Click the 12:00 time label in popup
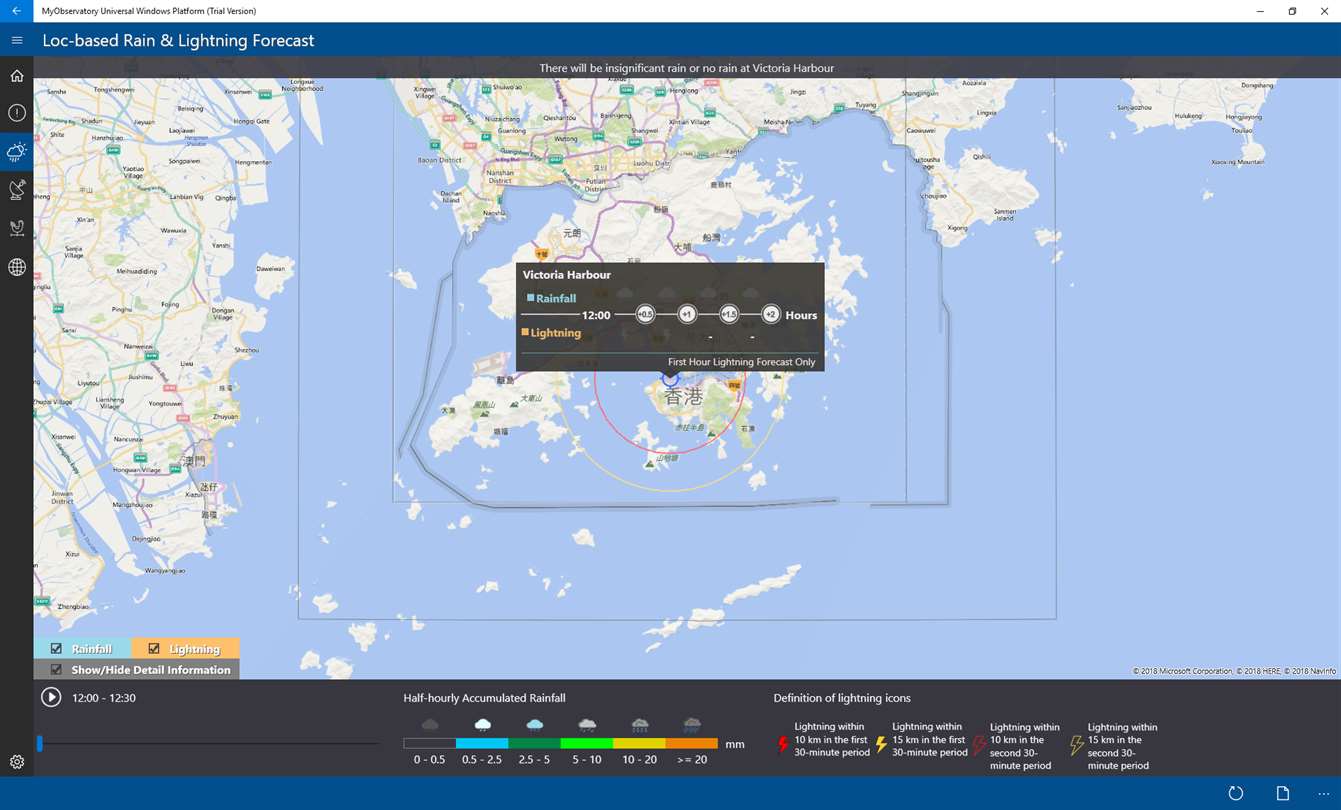This screenshot has height=810, width=1341. coord(596,315)
